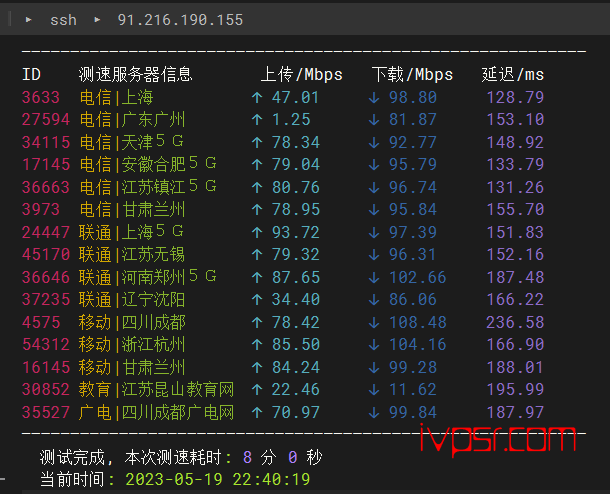The width and height of the screenshot is (610, 494).
Task: Click the 91.216.190.155 breadcrumb host
Action: (180, 20)
